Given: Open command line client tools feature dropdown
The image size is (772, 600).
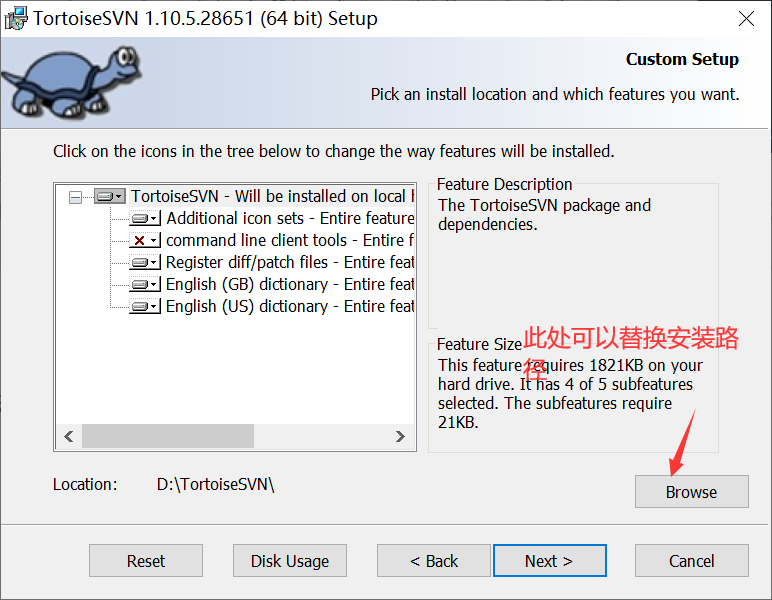Looking at the screenshot, I should pos(145,240).
